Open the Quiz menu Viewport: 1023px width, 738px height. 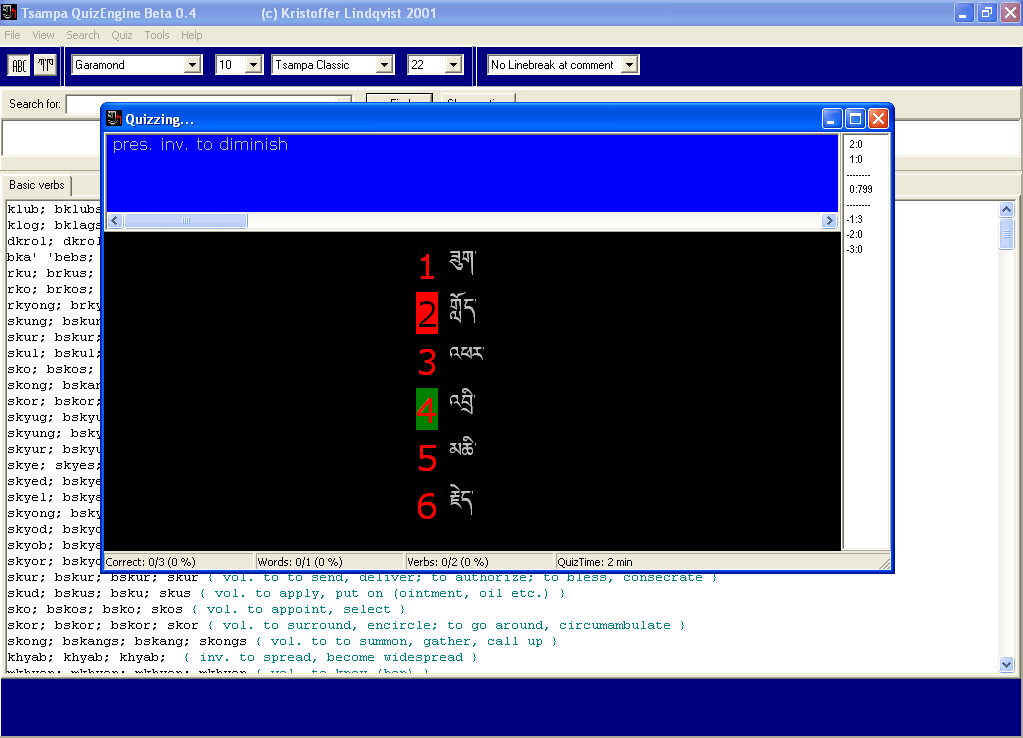(x=121, y=35)
